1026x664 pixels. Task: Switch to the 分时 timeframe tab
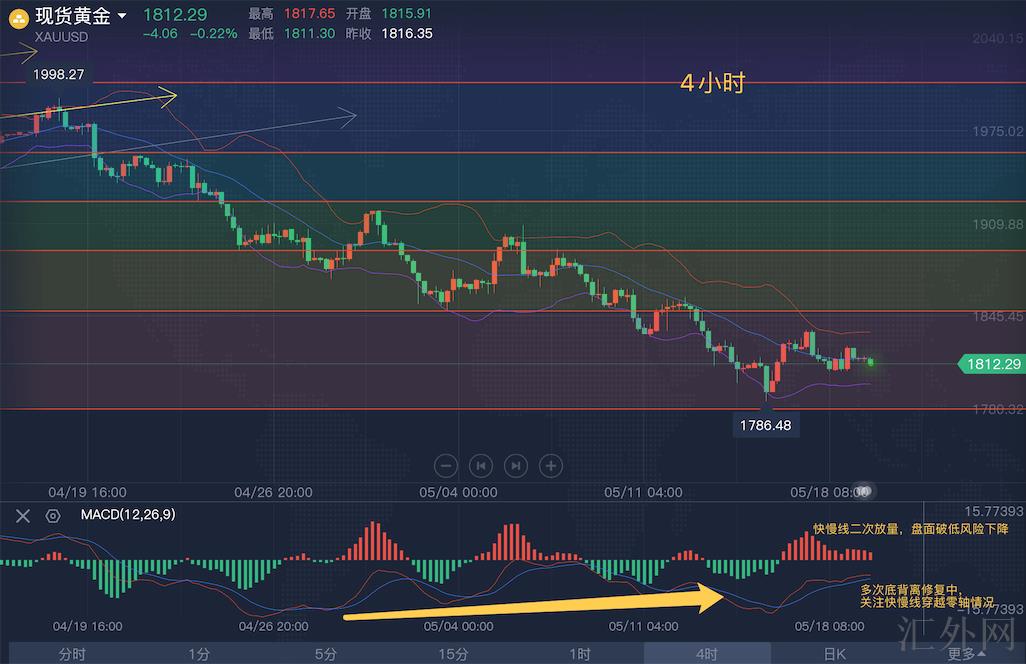tap(72, 654)
